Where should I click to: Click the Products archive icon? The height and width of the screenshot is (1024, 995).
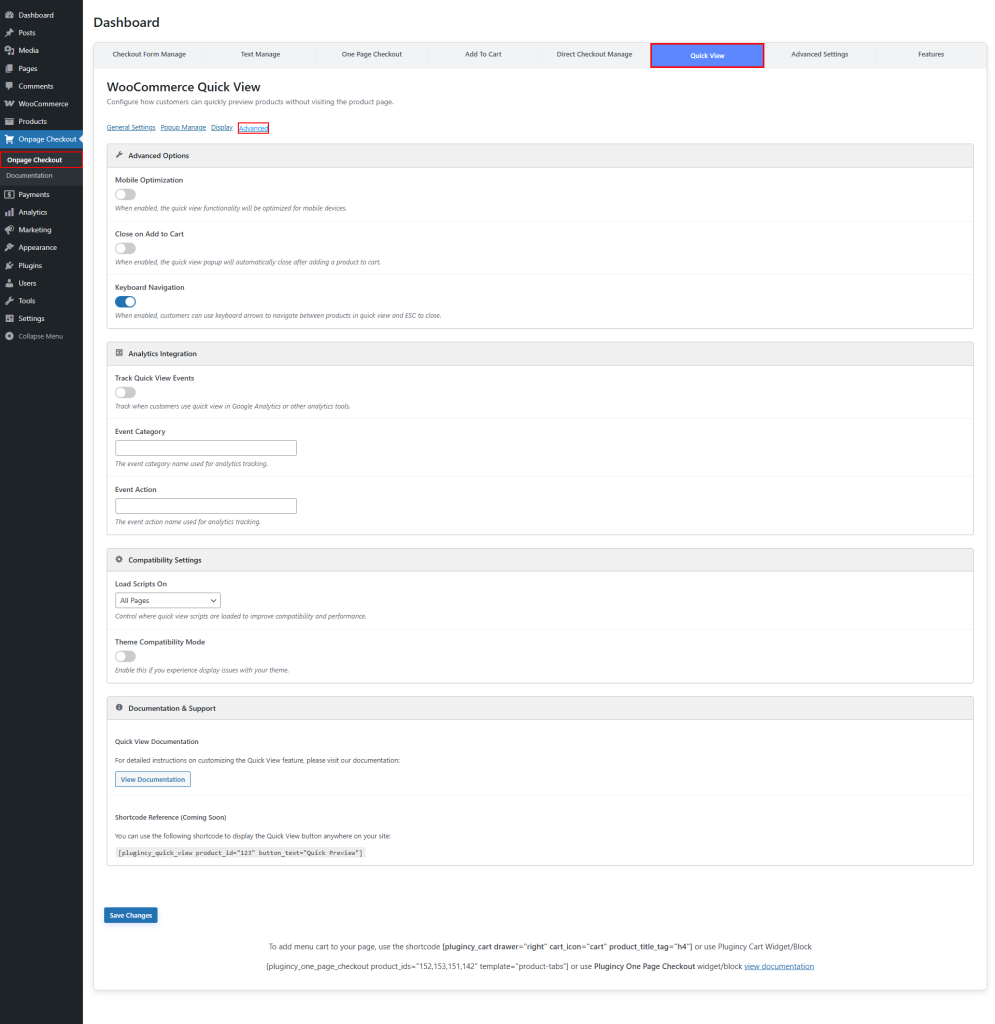pos(9,121)
